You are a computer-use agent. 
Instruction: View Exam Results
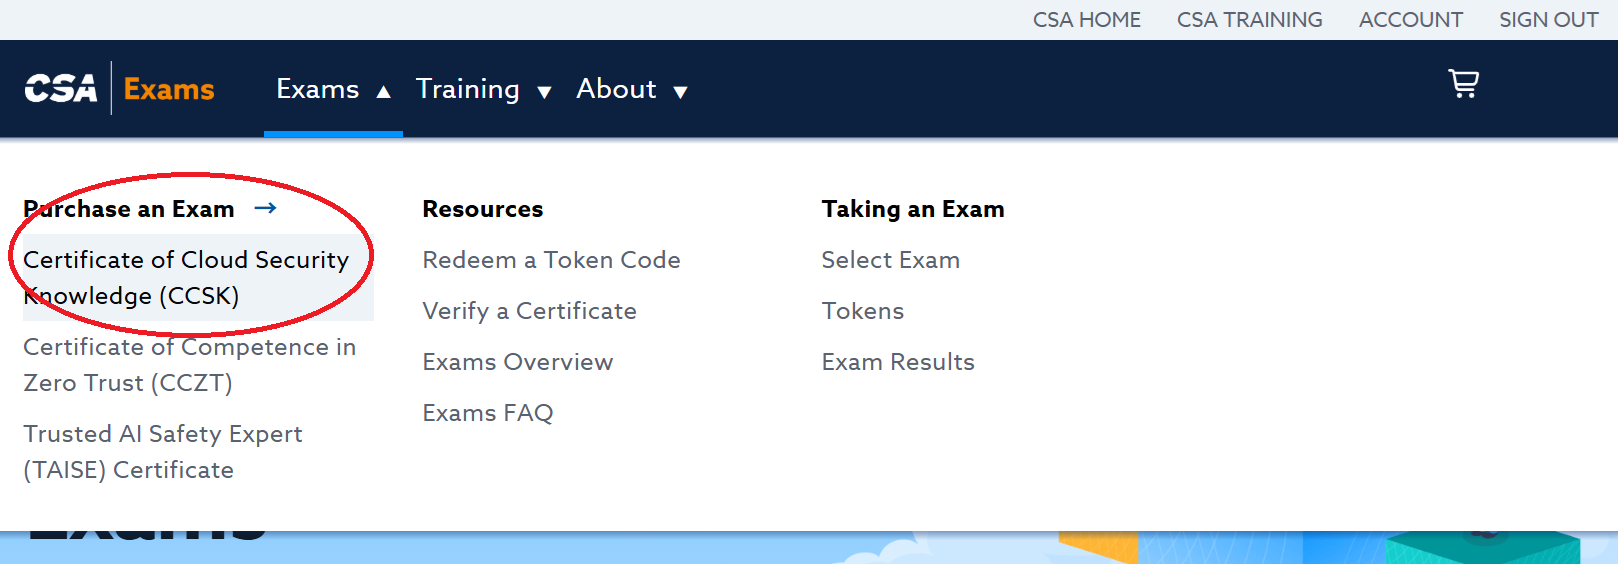[897, 362]
